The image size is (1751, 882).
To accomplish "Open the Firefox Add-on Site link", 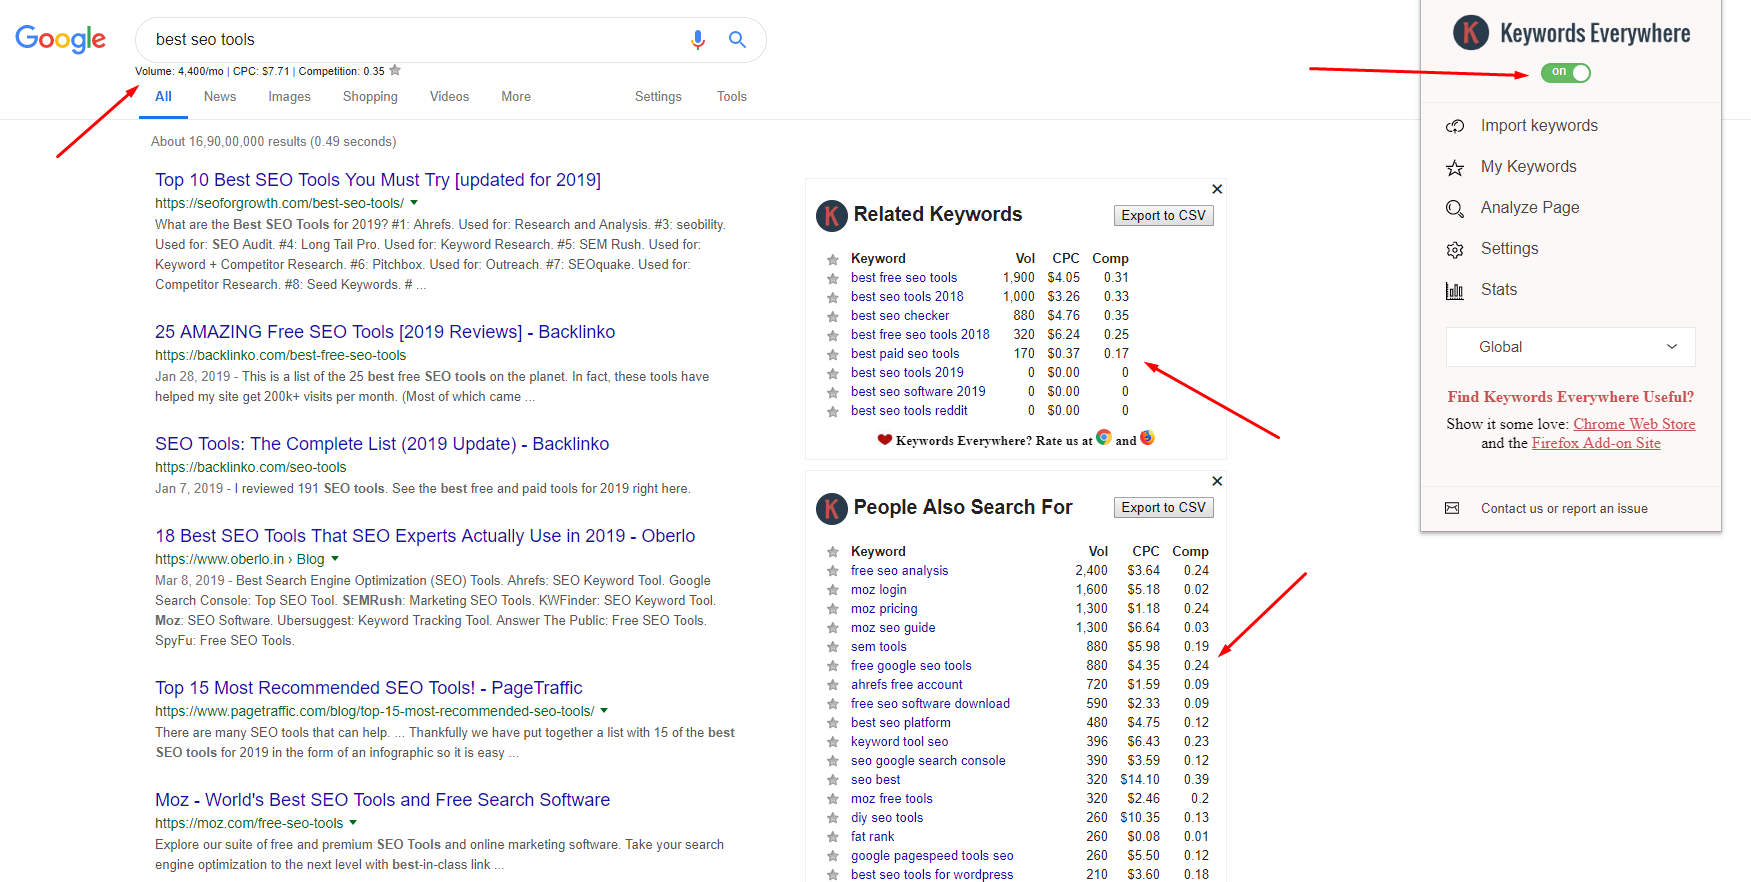I will tap(1596, 443).
